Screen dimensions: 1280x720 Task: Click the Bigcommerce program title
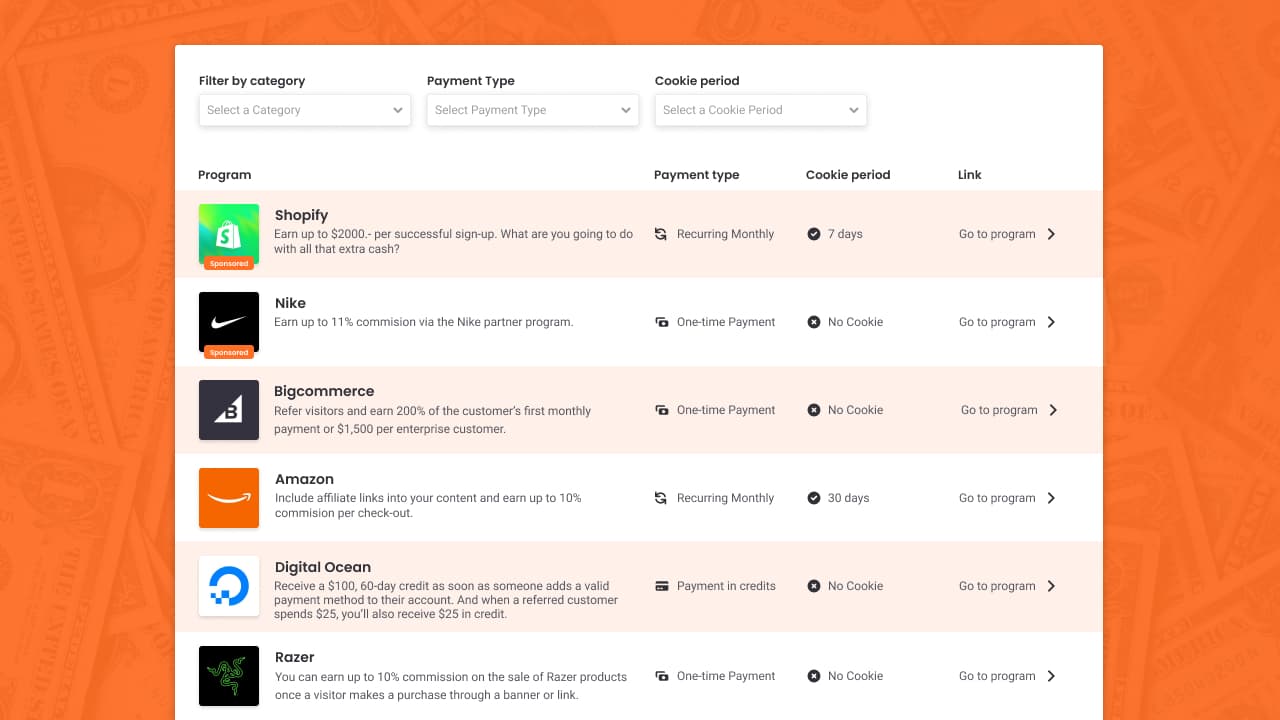(324, 391)
